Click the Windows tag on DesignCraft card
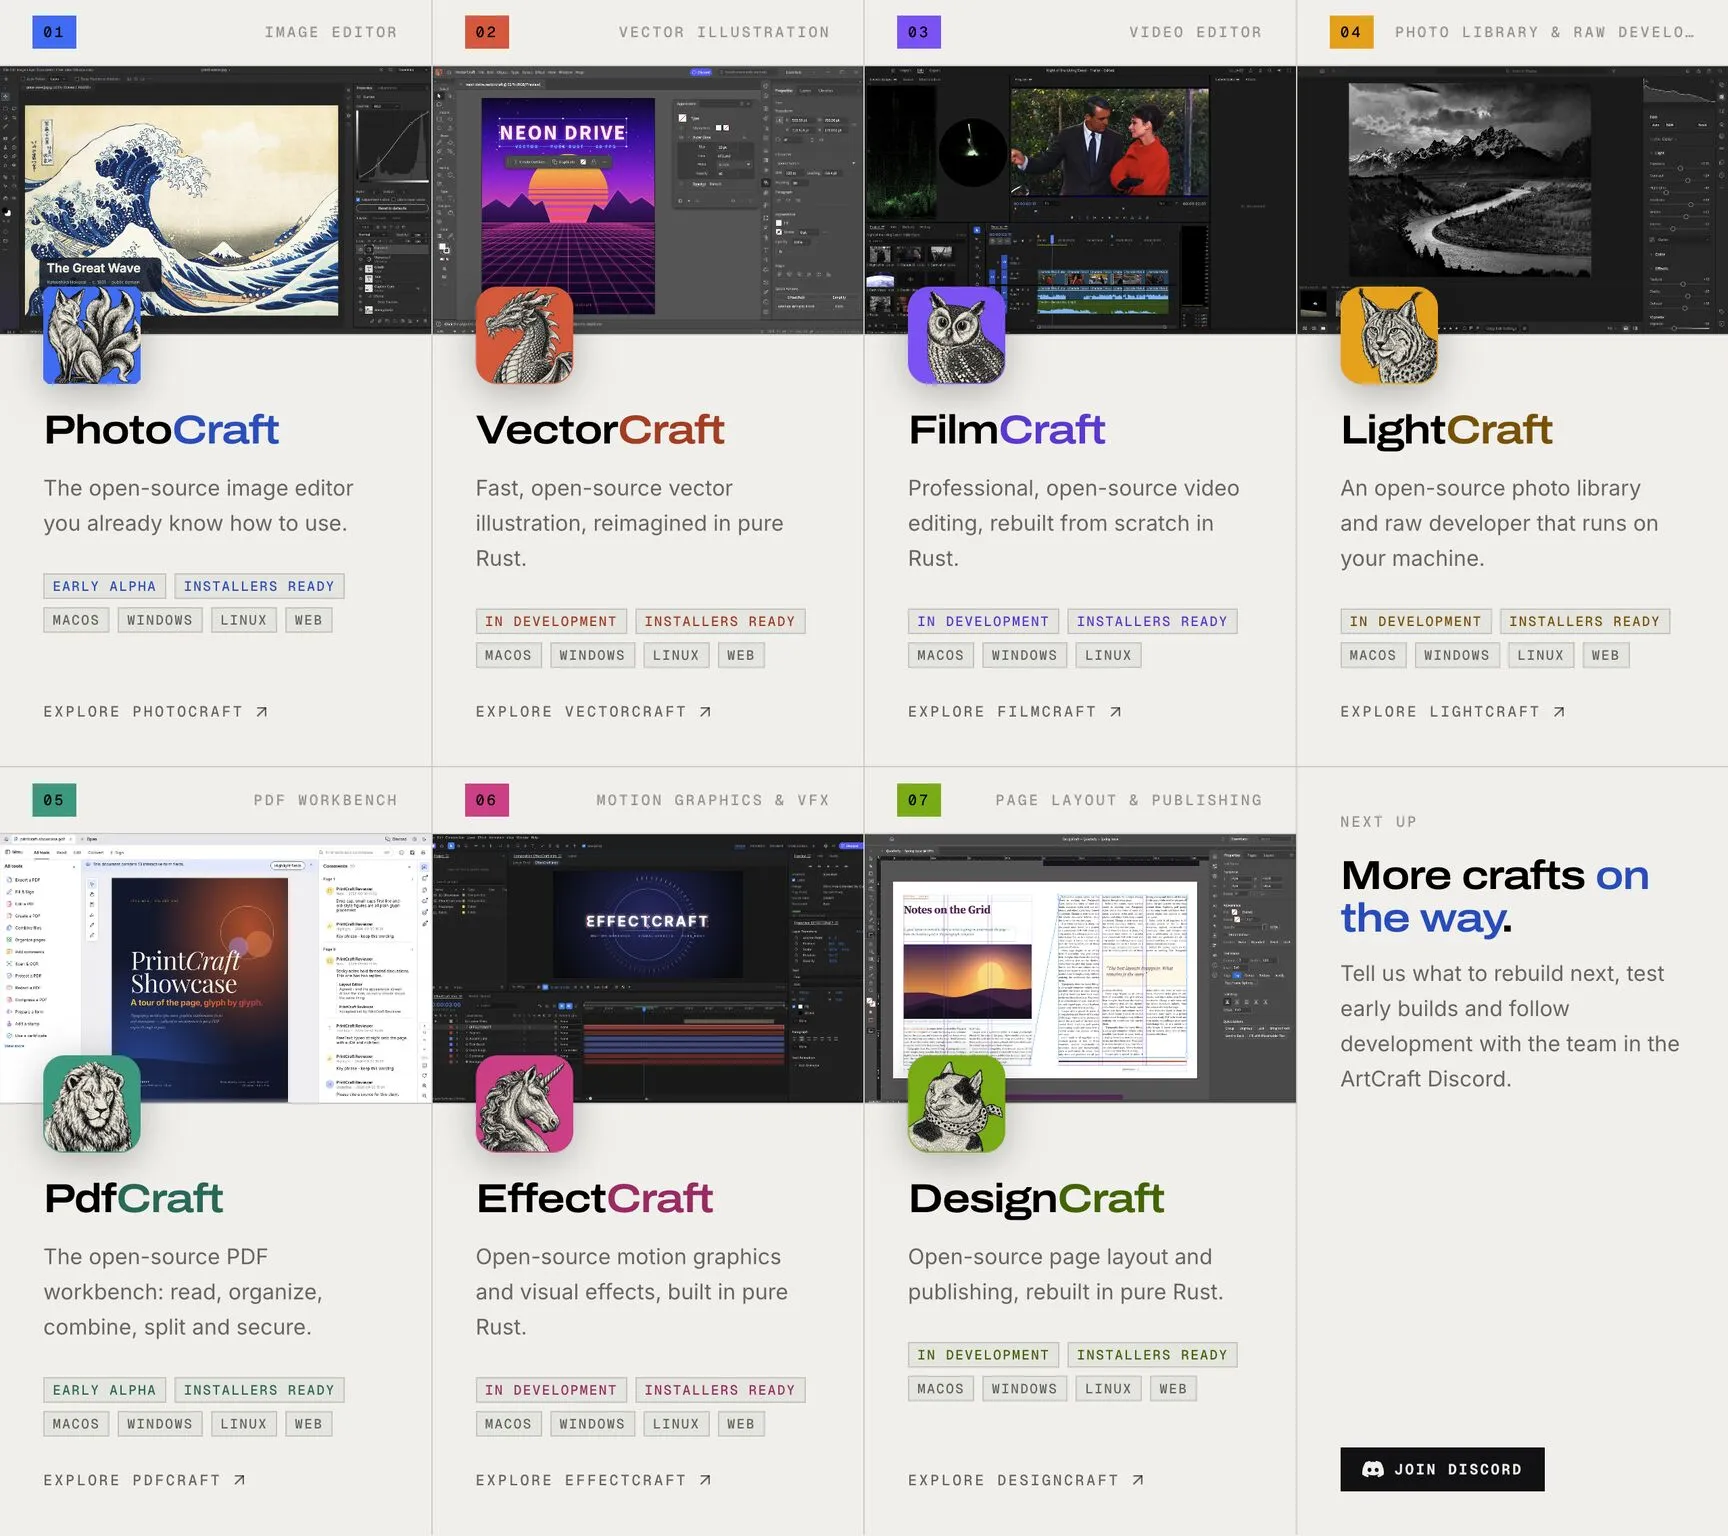 coord(1024,1389)
